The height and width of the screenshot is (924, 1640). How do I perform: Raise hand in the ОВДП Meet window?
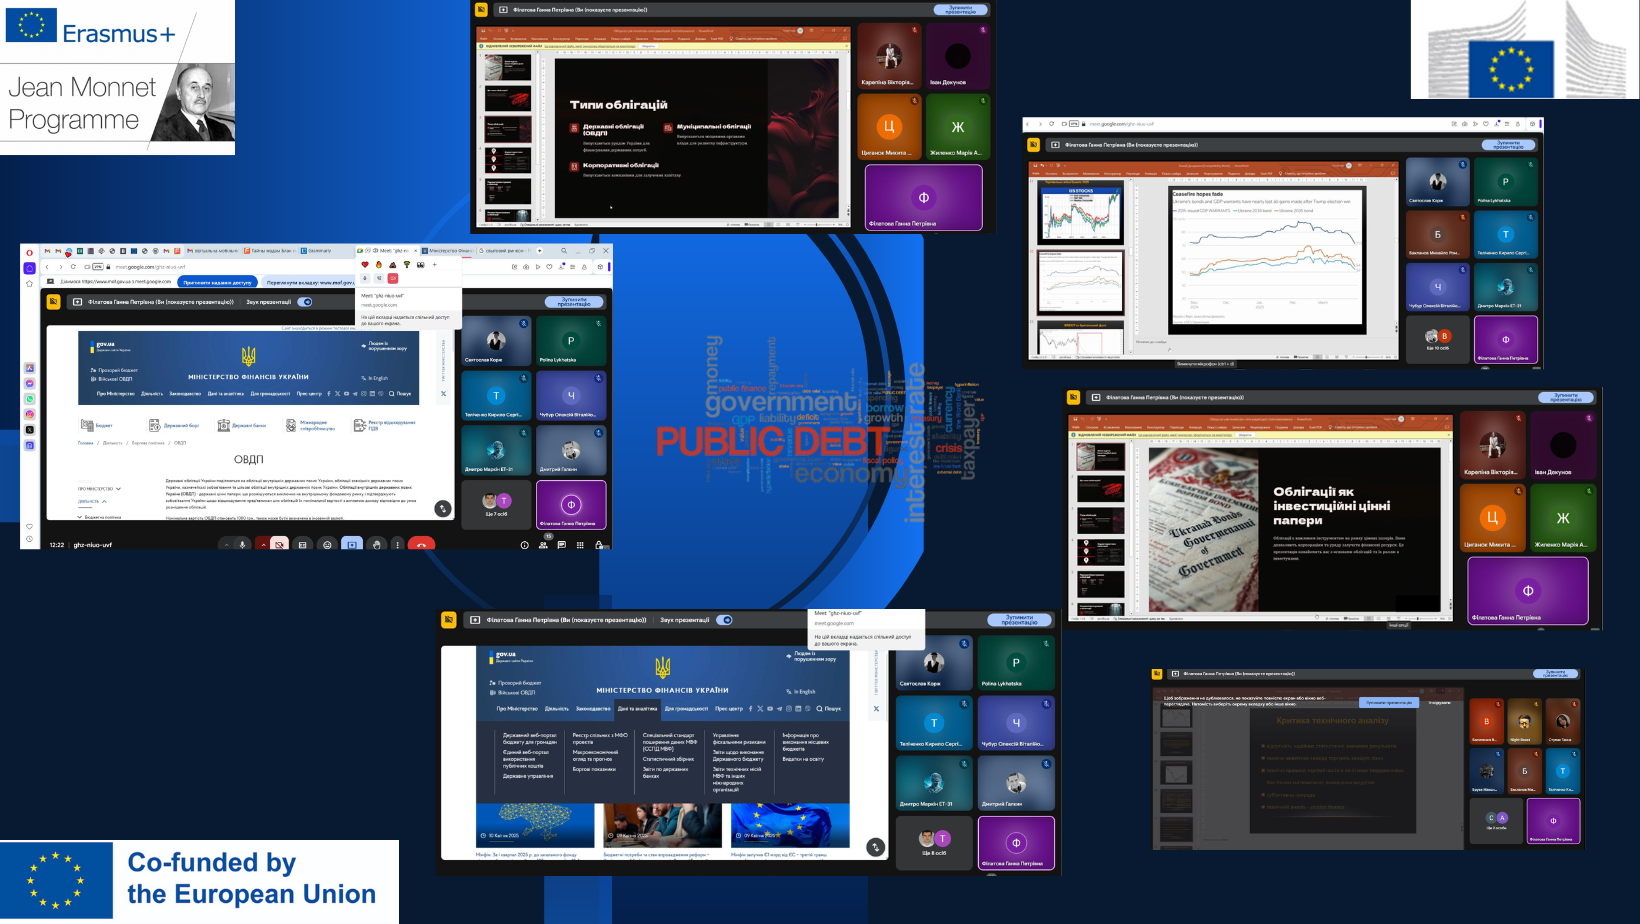pyautogui.click(x=377, y=545)
